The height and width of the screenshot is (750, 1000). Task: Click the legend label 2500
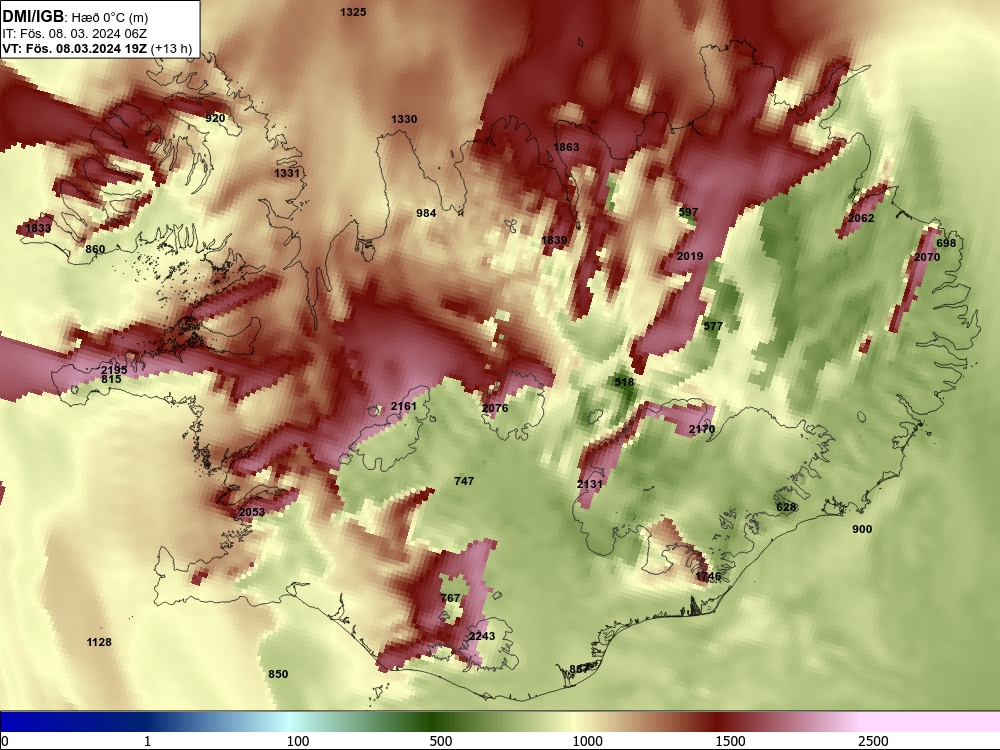[873, 740]
